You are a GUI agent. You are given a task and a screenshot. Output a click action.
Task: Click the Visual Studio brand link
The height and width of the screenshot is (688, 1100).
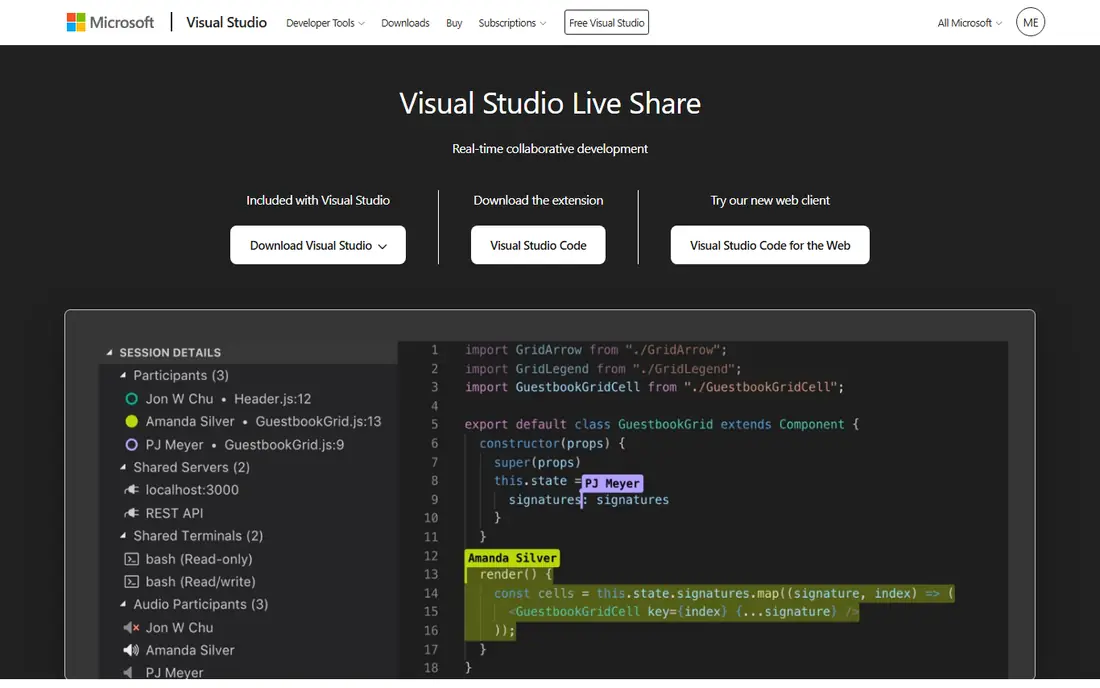226,22
